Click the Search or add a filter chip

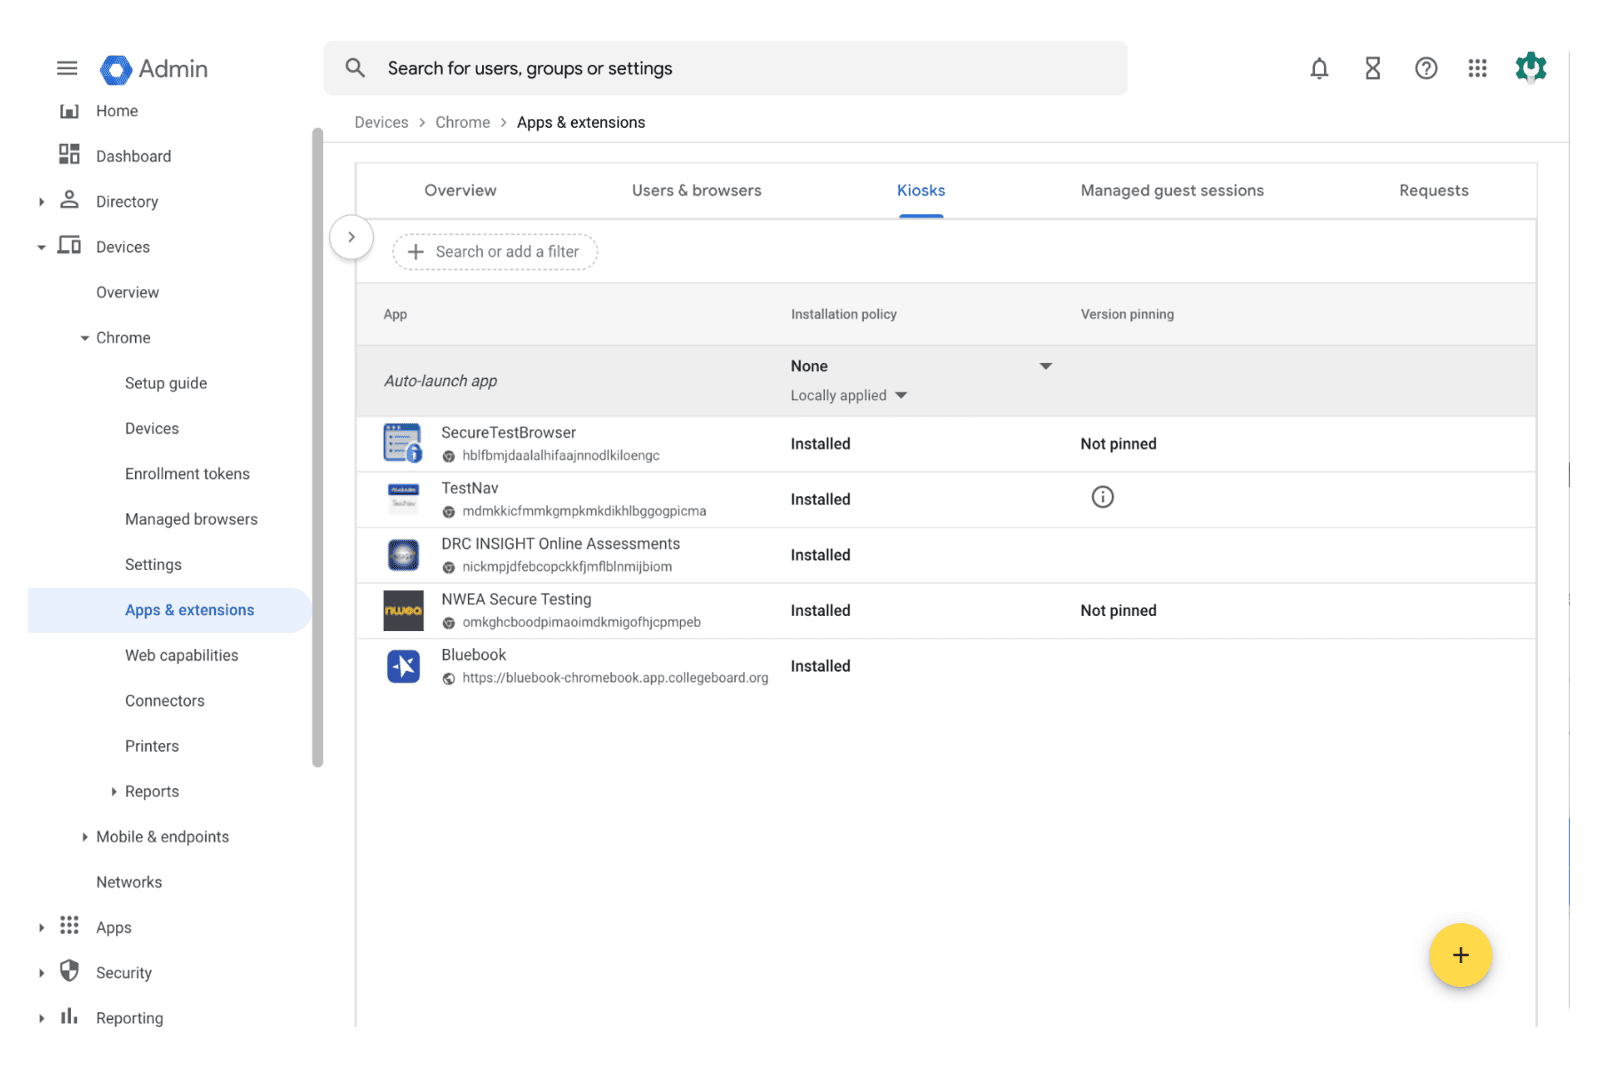(x=495, y=252)
